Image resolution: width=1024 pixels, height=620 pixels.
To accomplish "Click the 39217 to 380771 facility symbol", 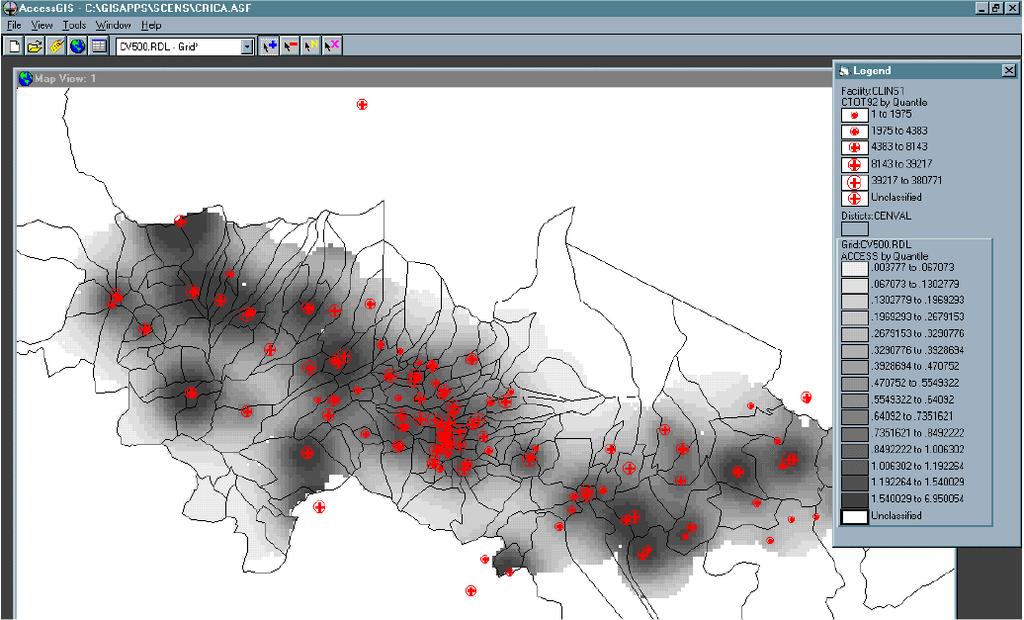I will (854, 182).
